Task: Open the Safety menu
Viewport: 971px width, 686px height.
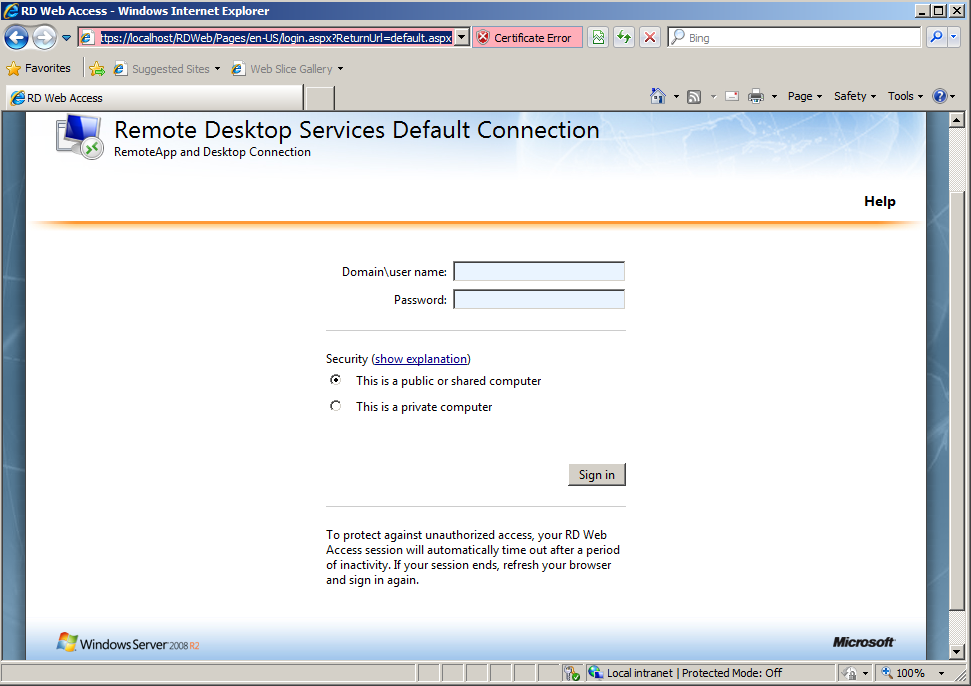Action: click(x=855, y=96)
